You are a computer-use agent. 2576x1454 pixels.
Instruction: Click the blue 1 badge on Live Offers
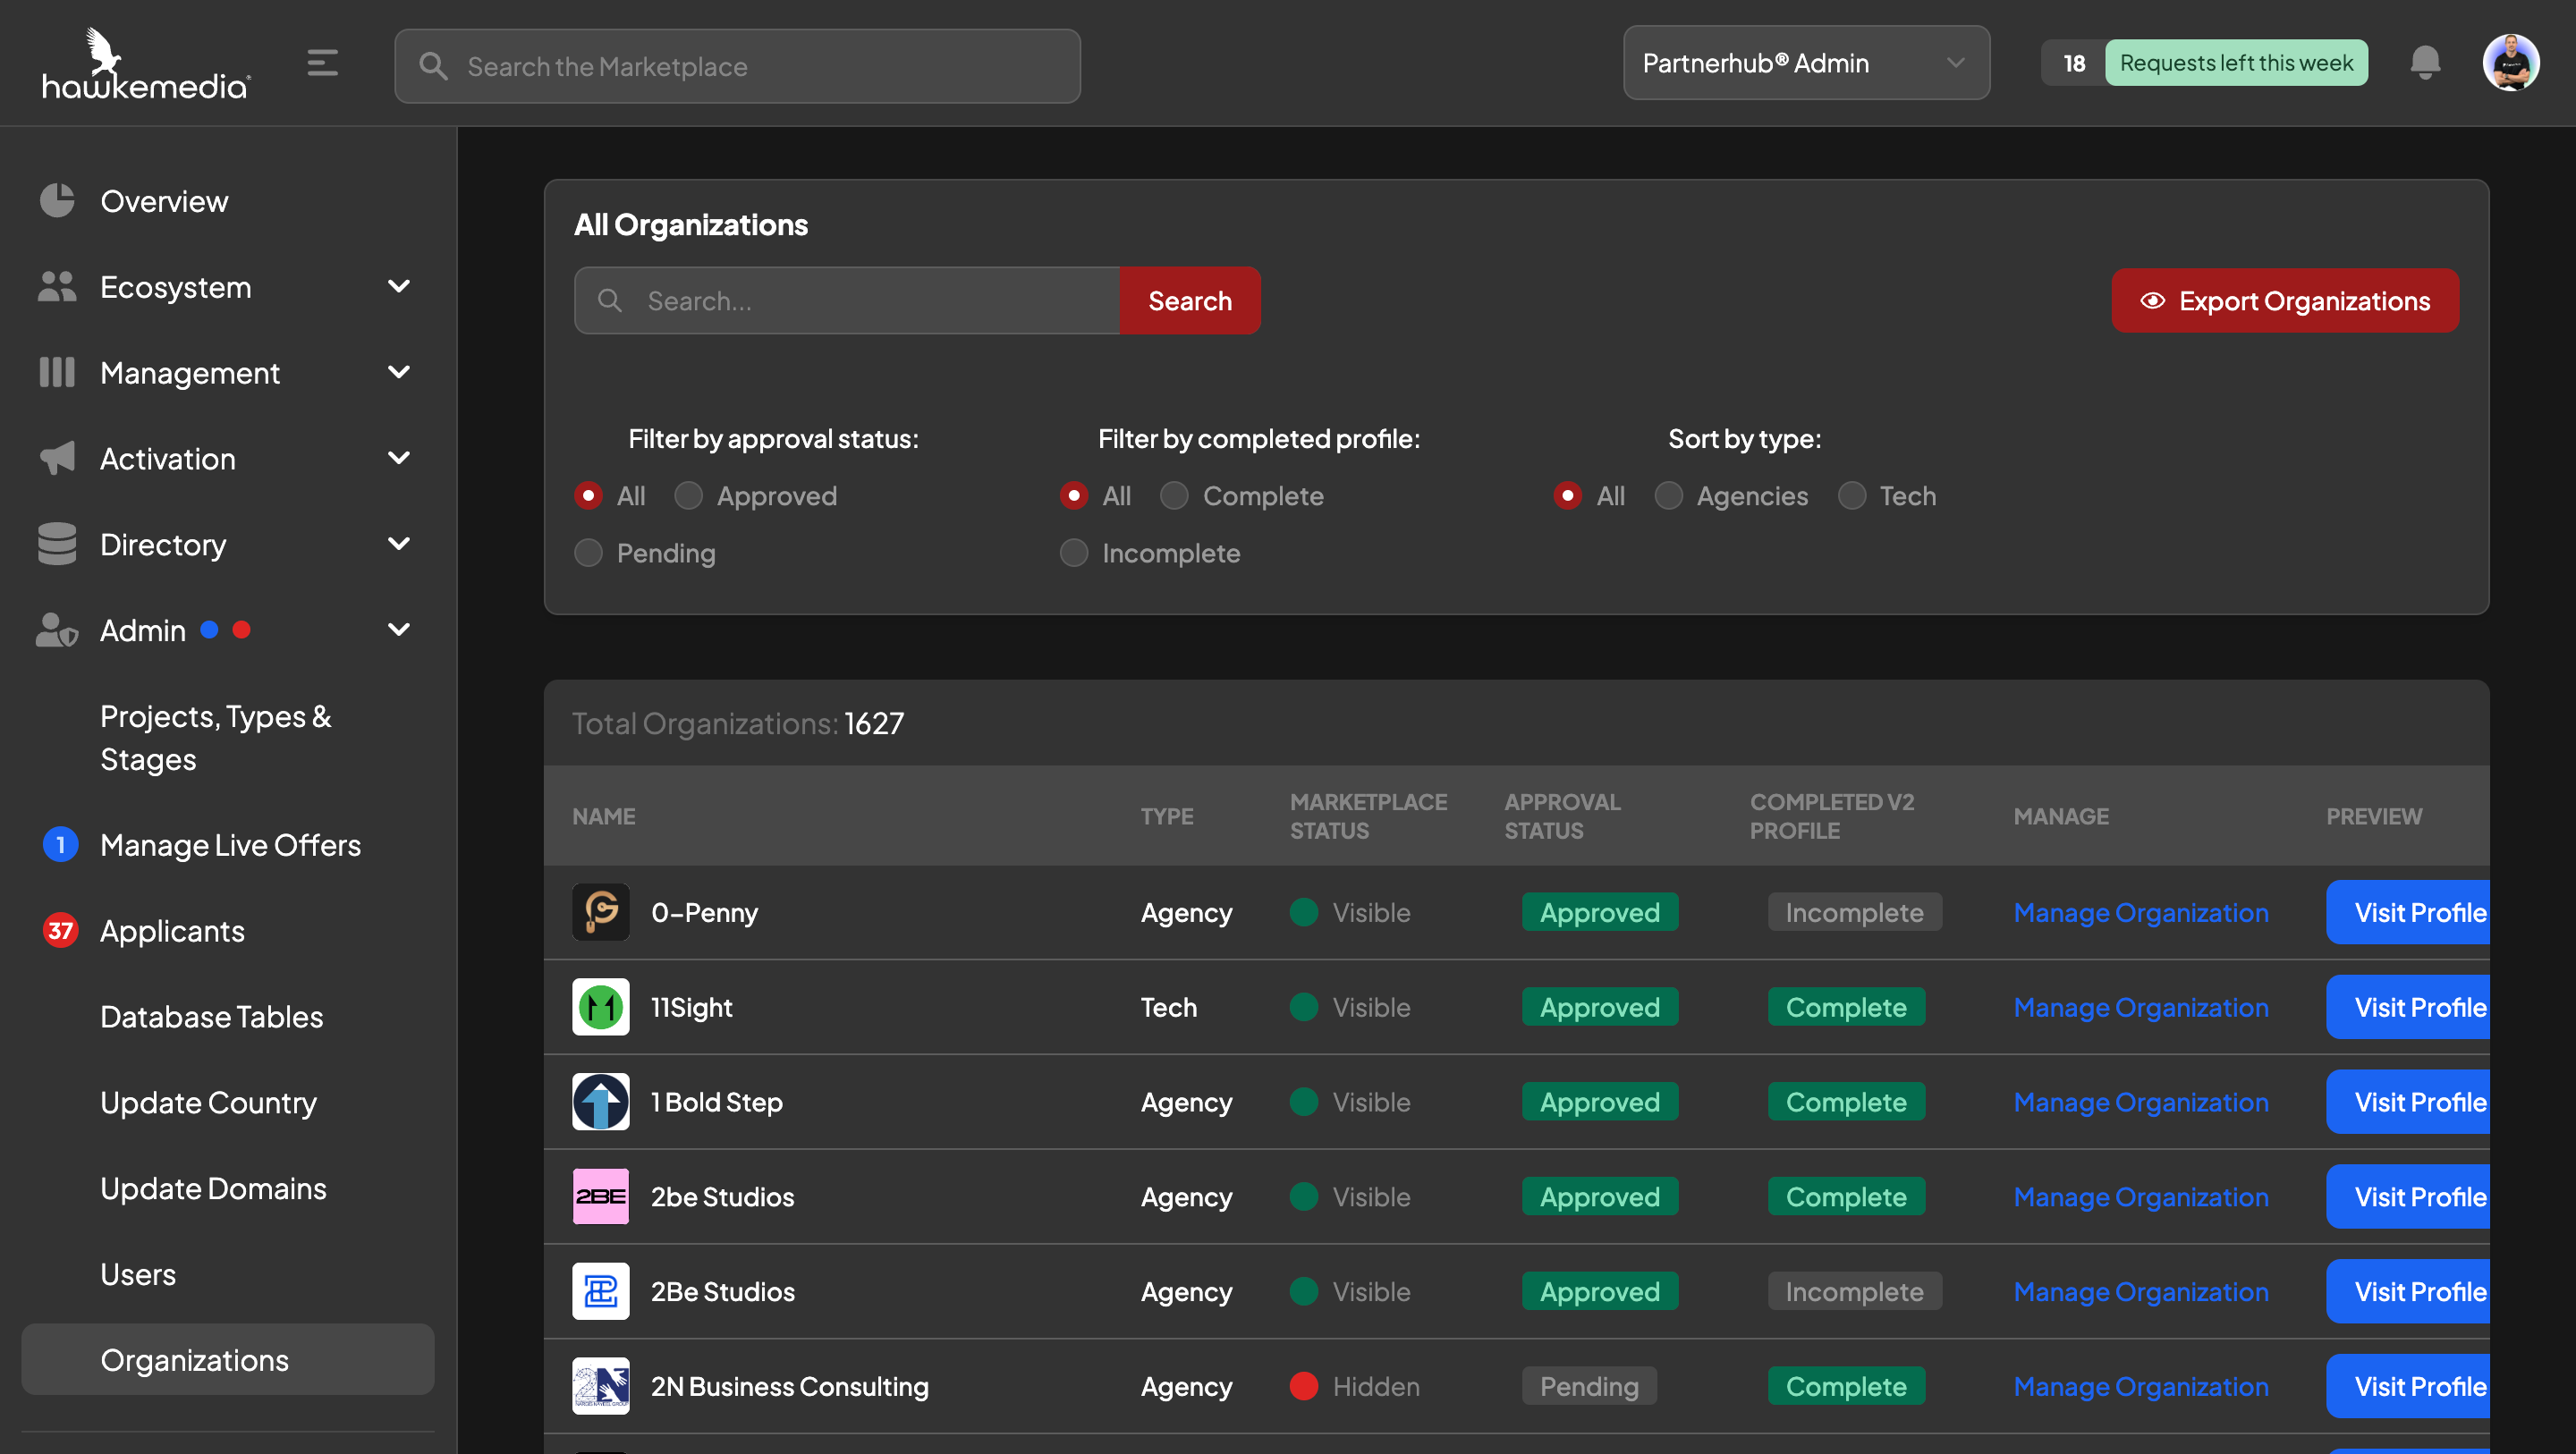coord(60,845)
